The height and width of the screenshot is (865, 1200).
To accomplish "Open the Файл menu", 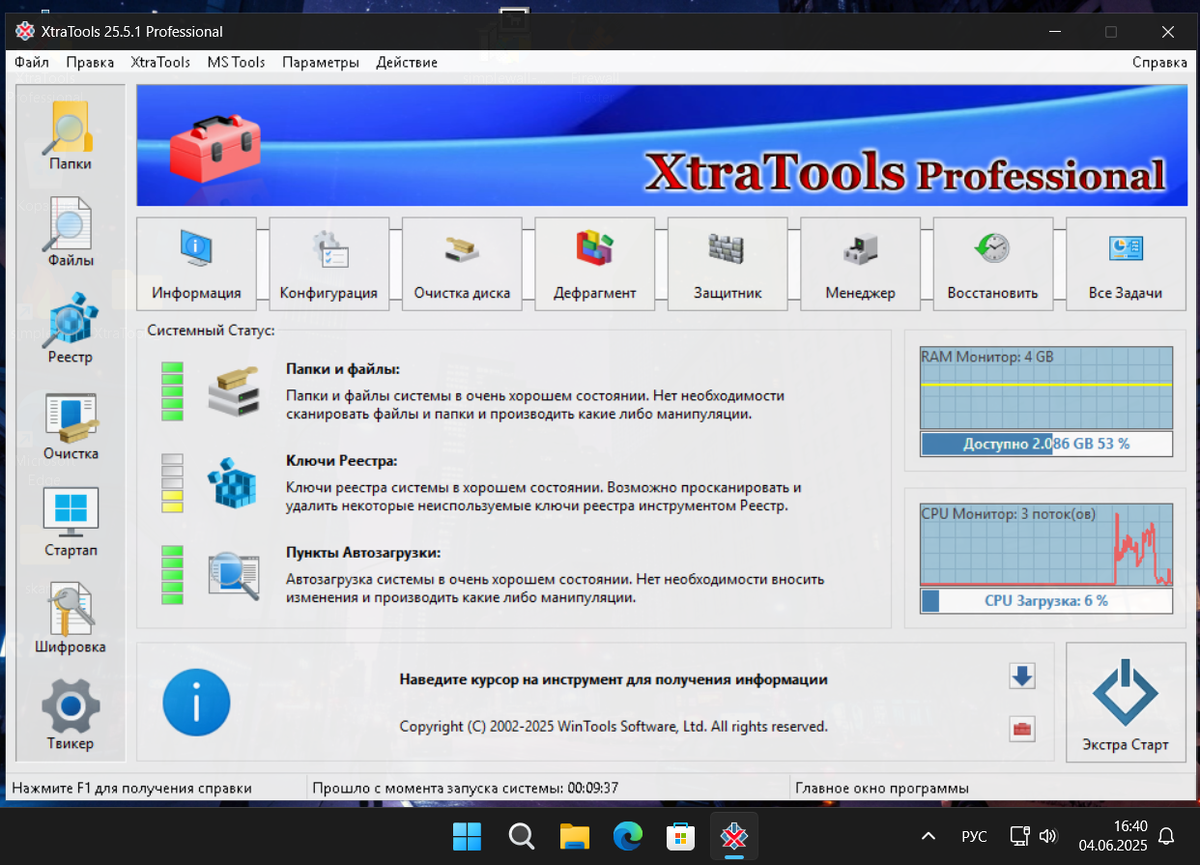I will 32,62.
